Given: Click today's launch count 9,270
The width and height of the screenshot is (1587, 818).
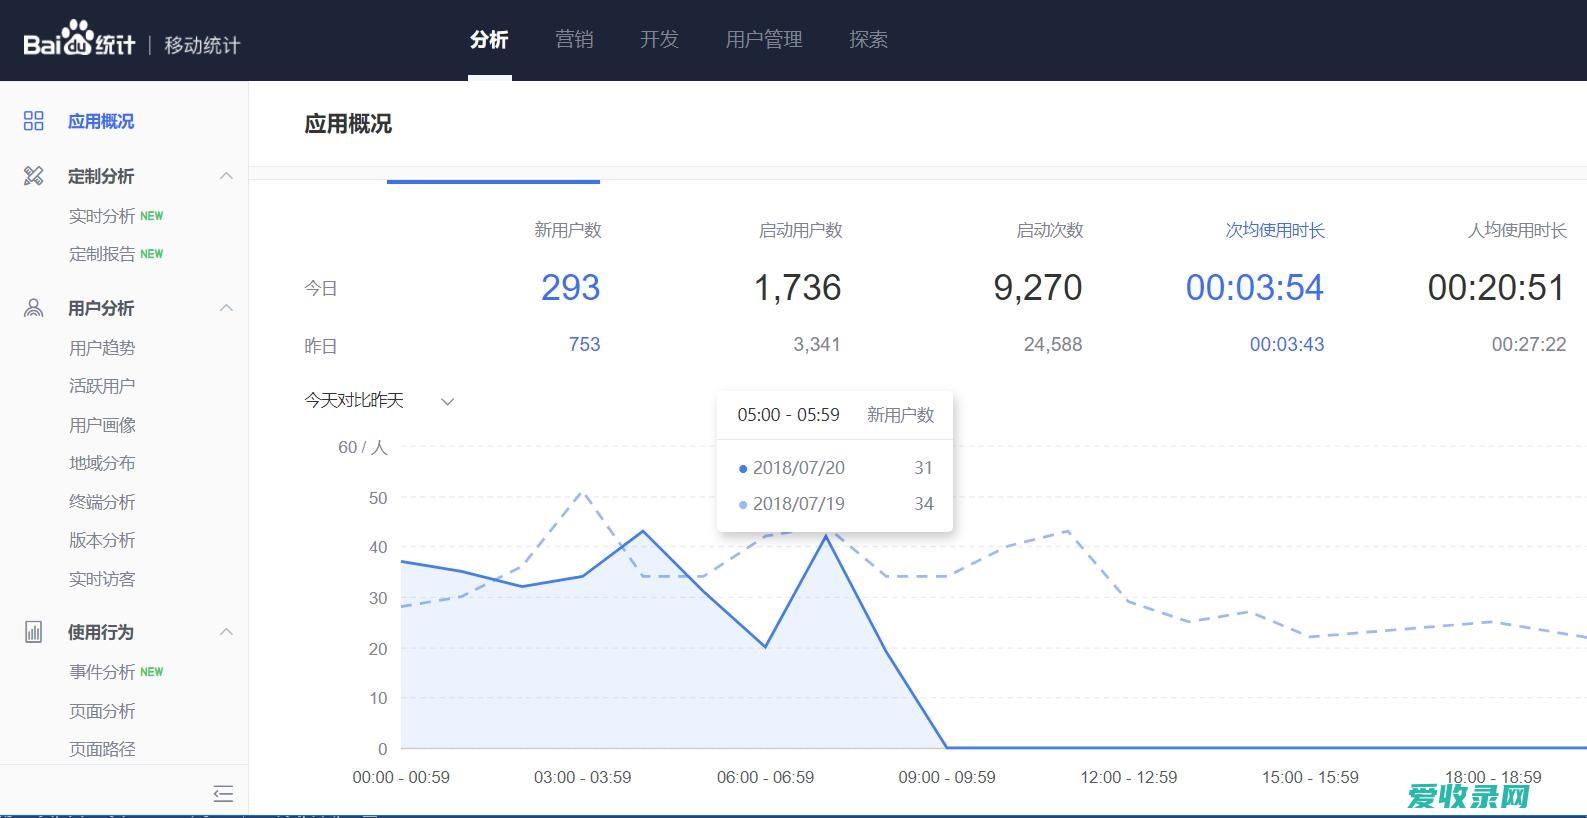Looking at the screenshot, I should click(1037, 288).
